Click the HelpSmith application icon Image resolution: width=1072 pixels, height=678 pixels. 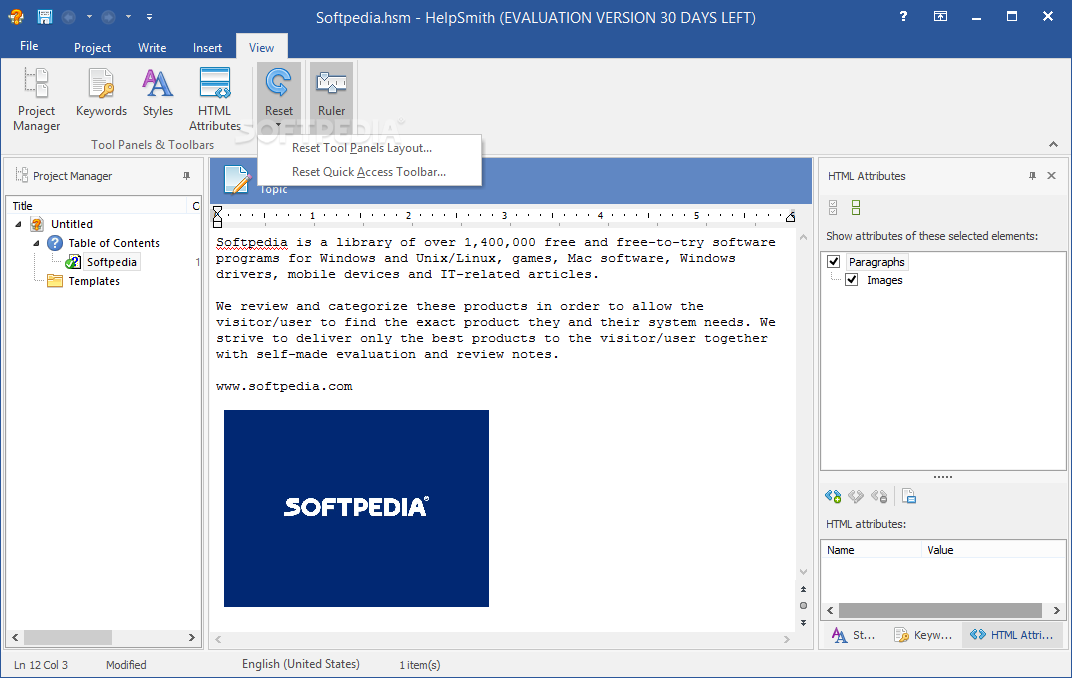(x=15, y=16)
